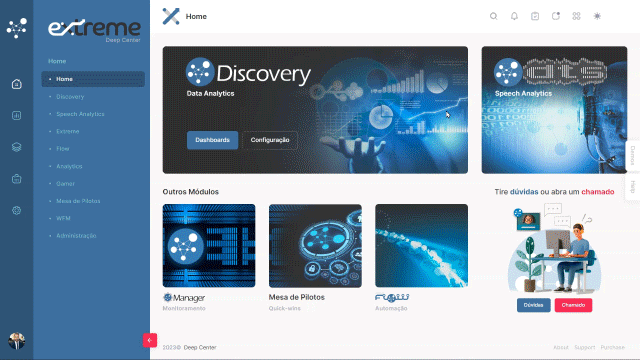Open the Help side tab
Screen dimensions: 640x360
pyautogui.click(x=633, y=187)
